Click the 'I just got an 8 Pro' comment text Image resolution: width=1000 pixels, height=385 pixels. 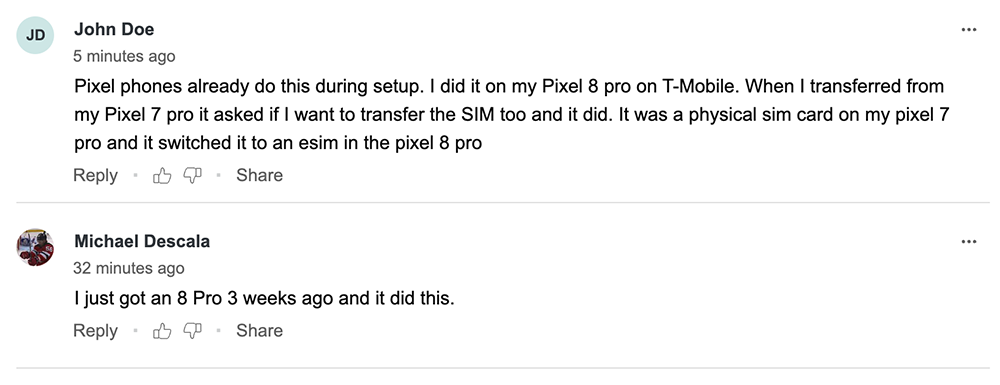tap(265, 298)
